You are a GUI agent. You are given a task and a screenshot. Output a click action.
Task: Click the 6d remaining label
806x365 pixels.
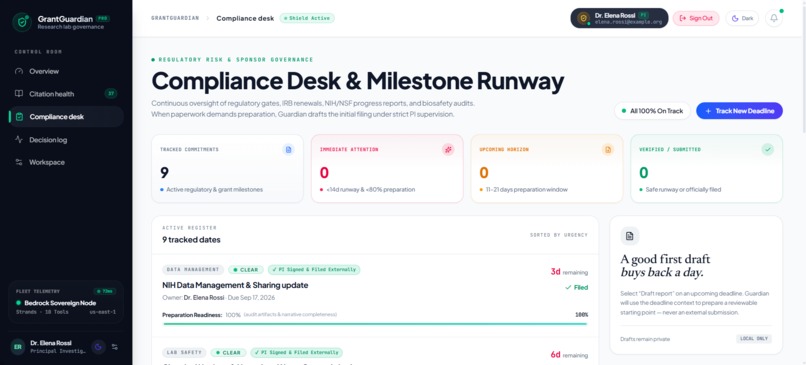coord(569,355)
